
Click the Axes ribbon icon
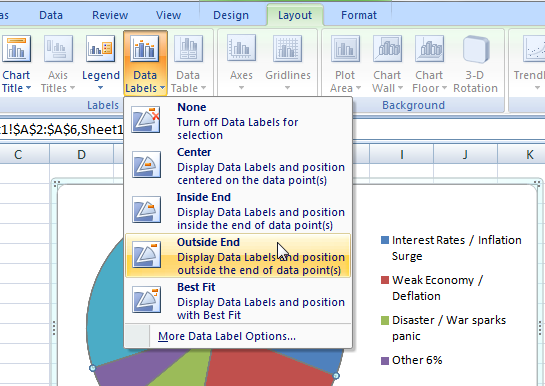click(242, 48)
